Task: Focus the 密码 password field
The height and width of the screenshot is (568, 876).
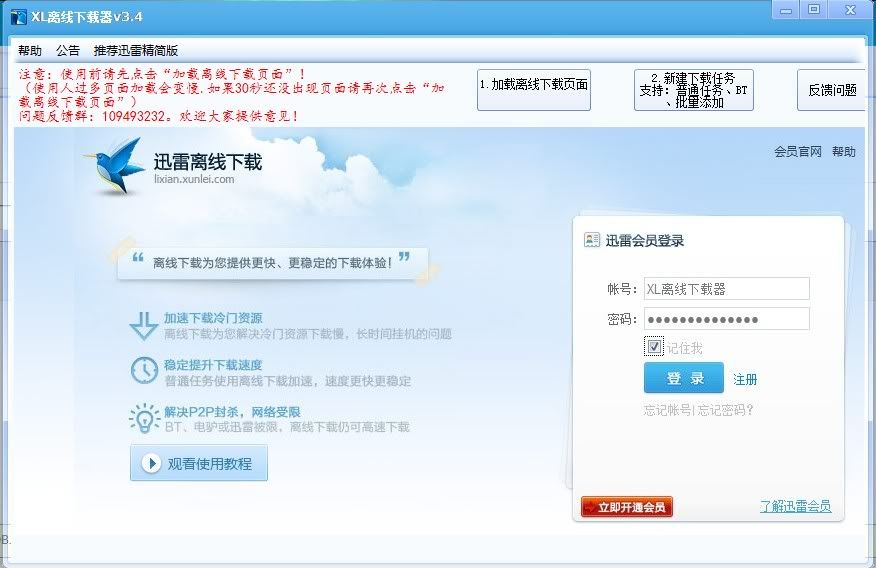Action: pyautogui.click(x=726, y=319)
